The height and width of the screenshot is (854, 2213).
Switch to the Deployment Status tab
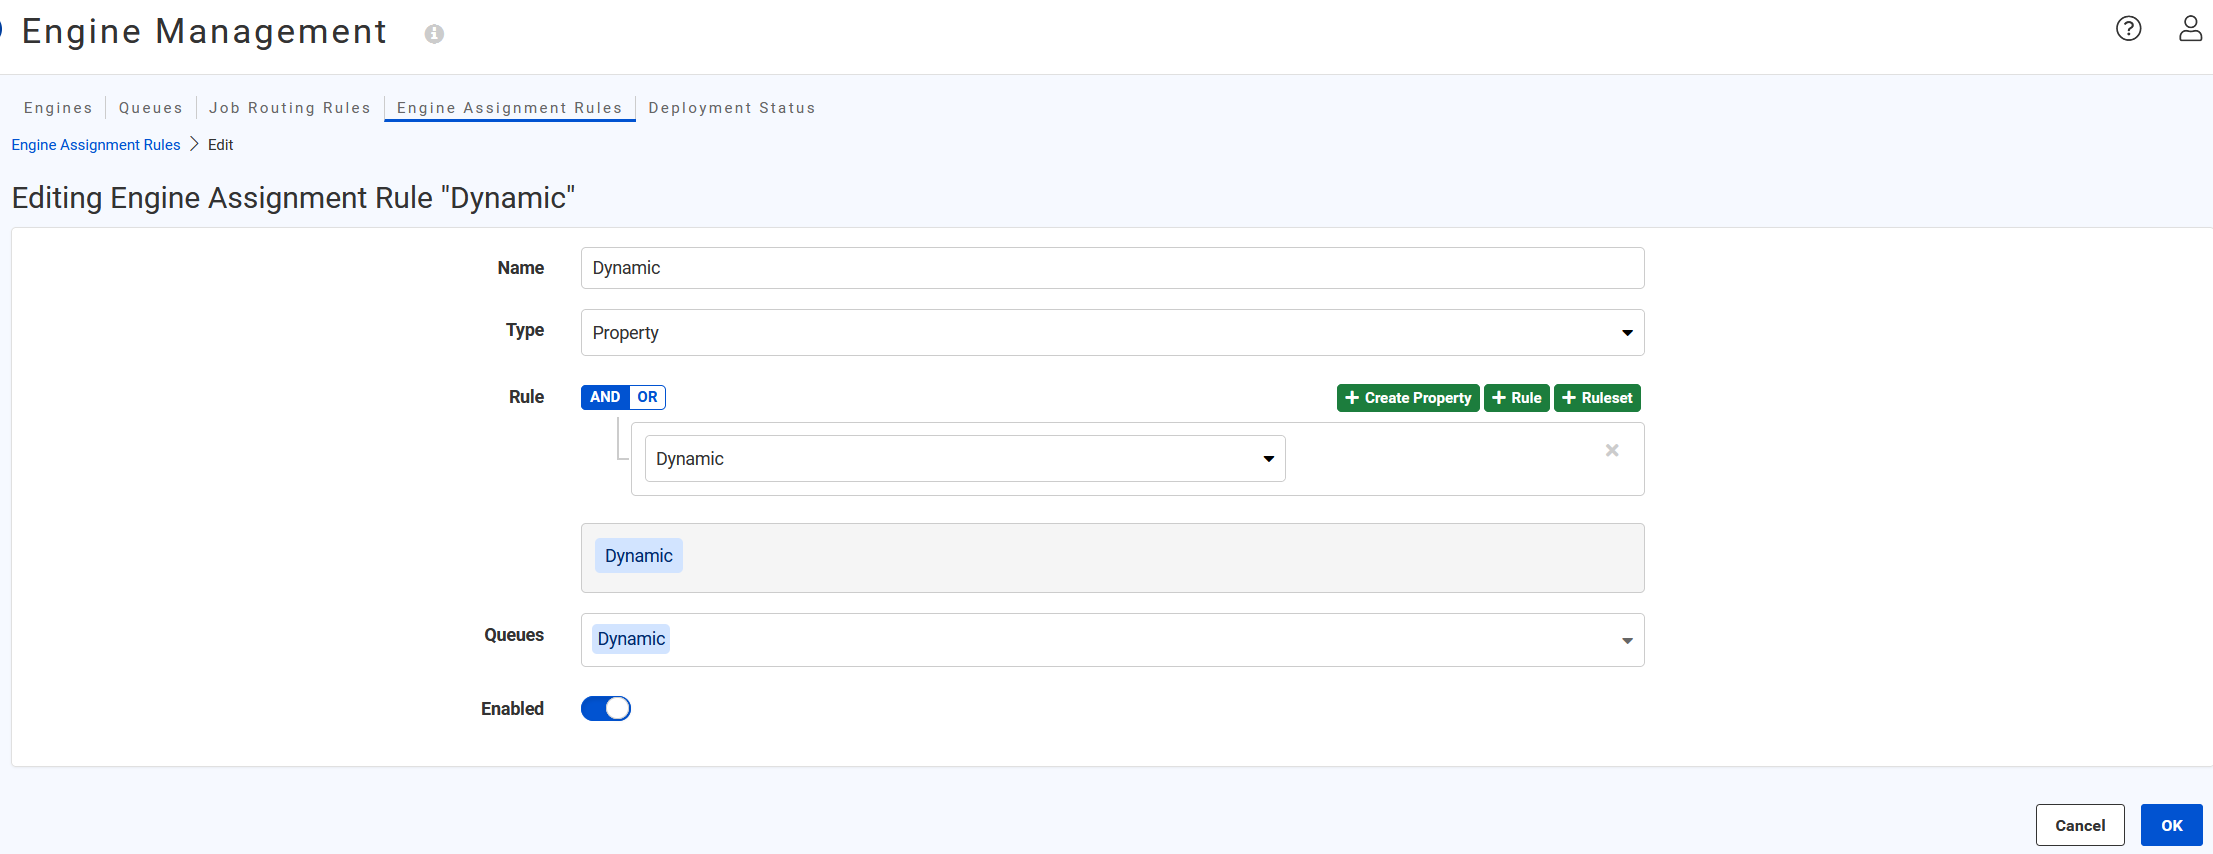732,108
